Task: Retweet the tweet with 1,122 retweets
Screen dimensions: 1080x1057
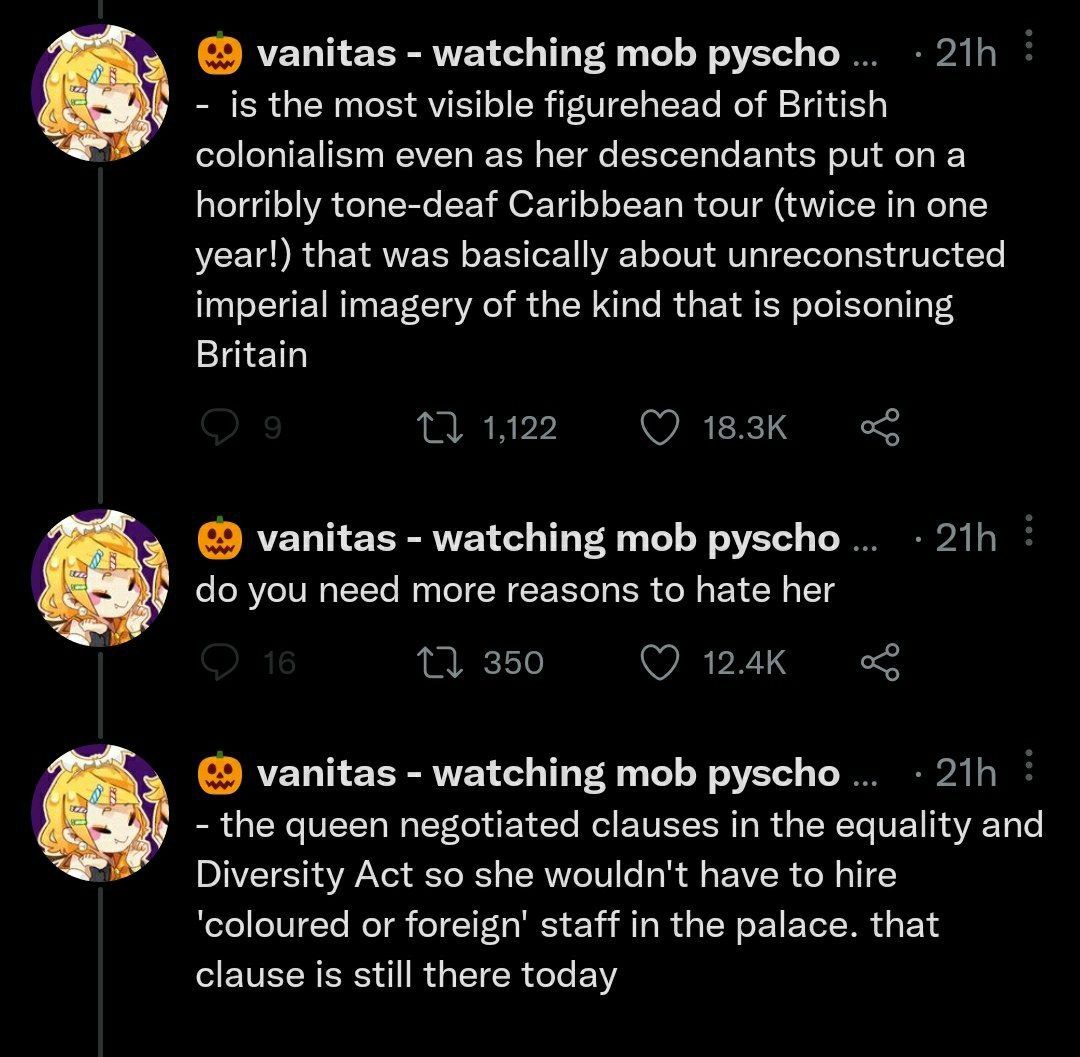Action: point(437,428)
